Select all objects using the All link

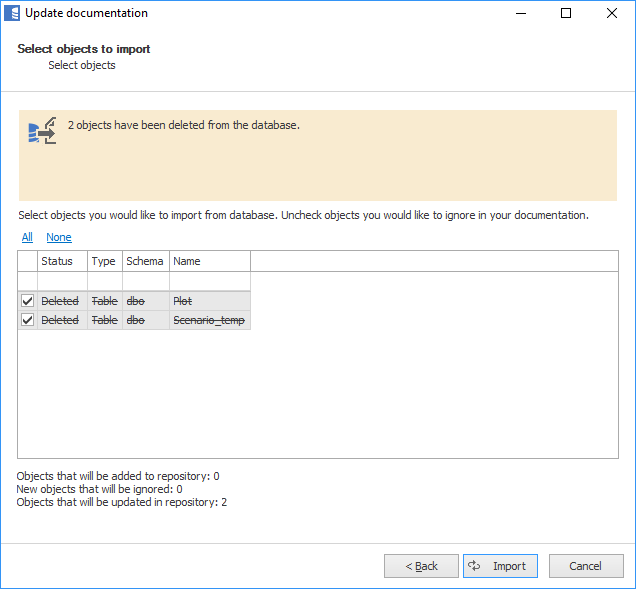point(27,237)
